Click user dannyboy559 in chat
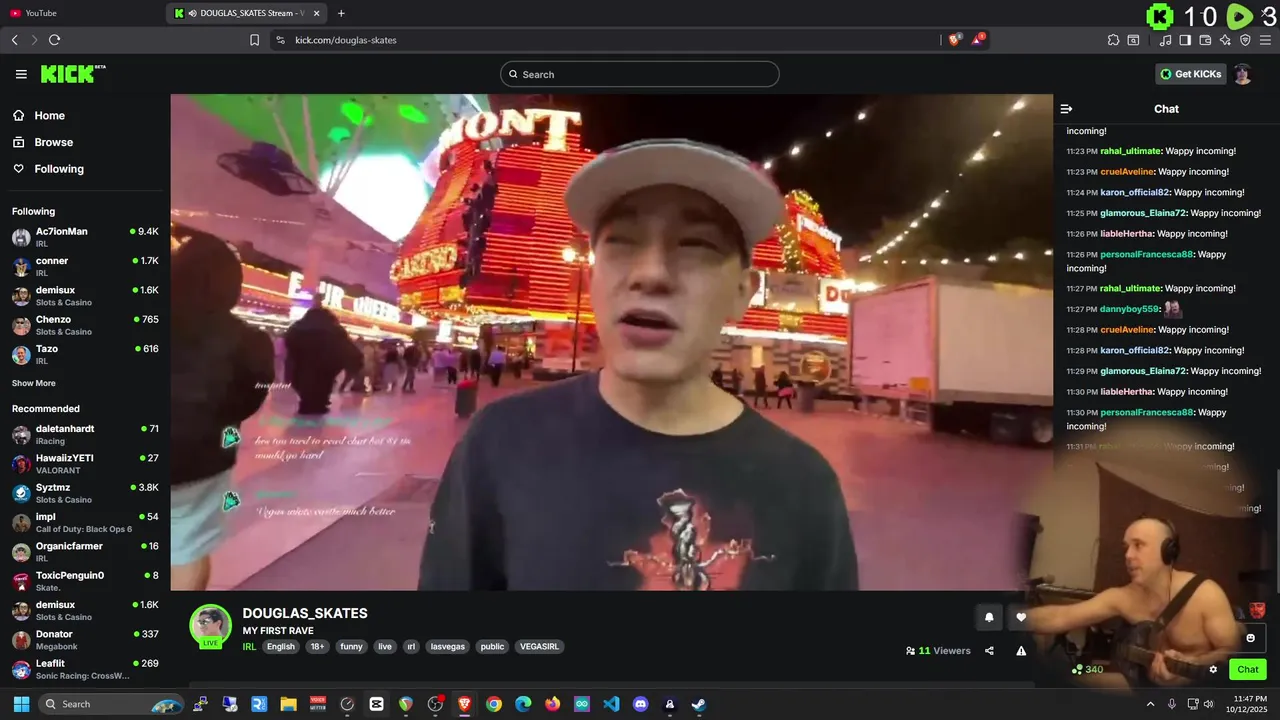 click(x=1129, y=309)
